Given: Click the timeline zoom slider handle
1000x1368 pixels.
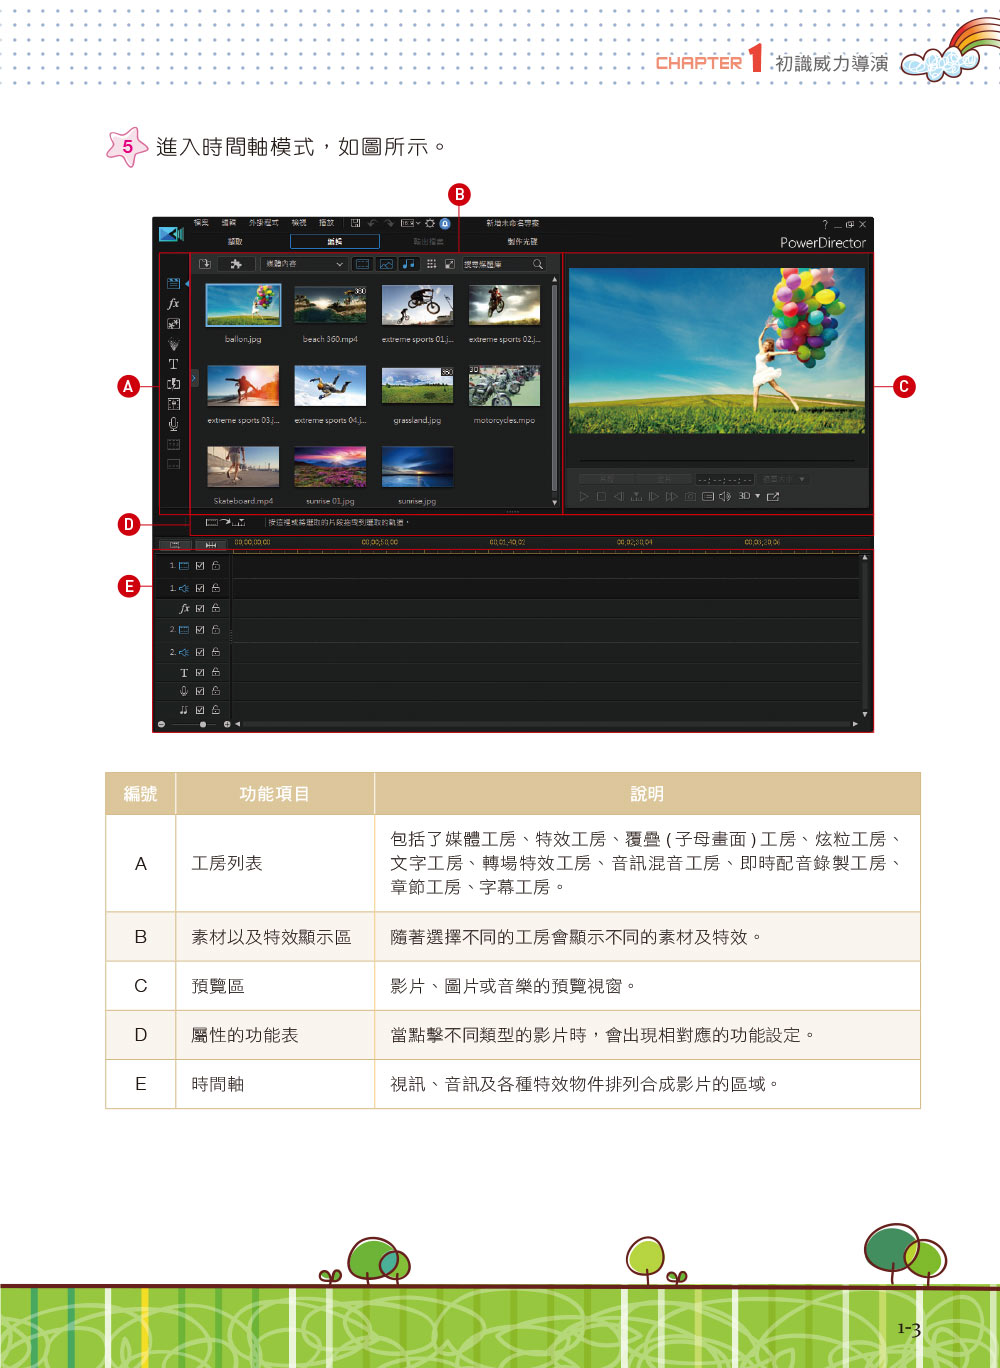Looking at the screenshot, I should (203, 724).
